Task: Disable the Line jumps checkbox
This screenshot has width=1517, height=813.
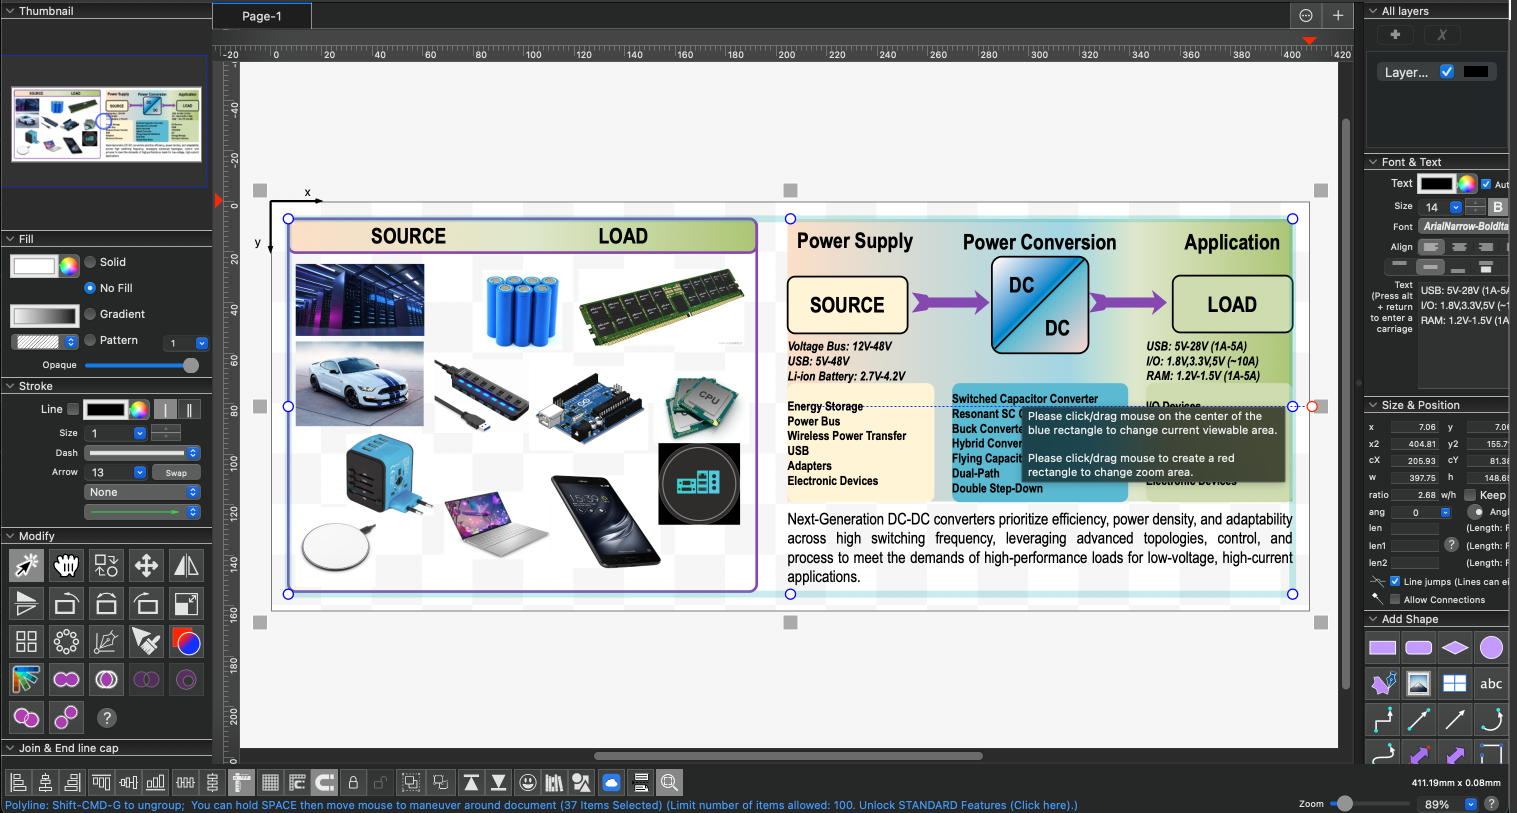Action: tap(1396, 581)
